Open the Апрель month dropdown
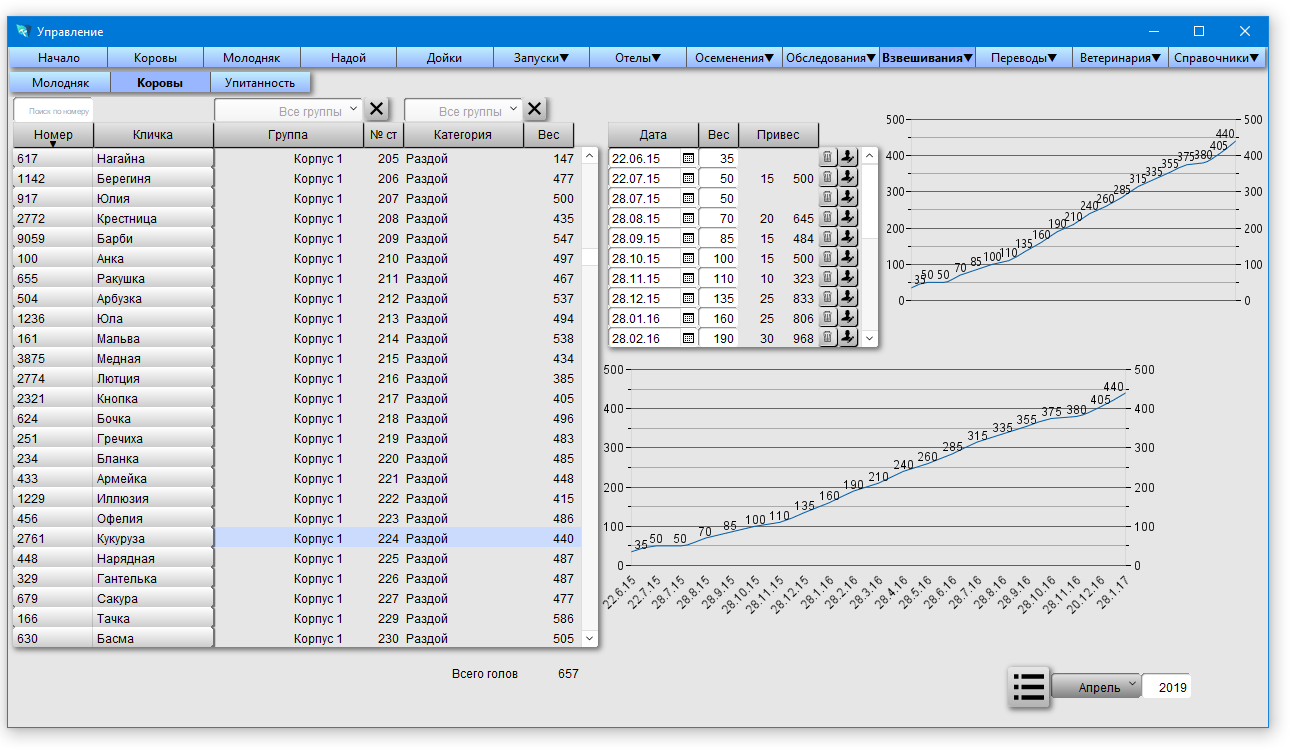 [x=1096, y=688]
